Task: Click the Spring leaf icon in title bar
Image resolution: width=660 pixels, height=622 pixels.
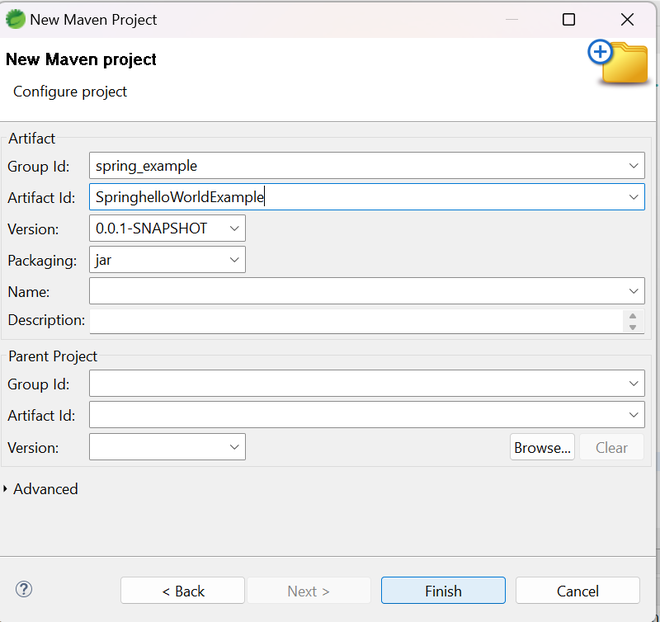Action: tap(16, 19)
